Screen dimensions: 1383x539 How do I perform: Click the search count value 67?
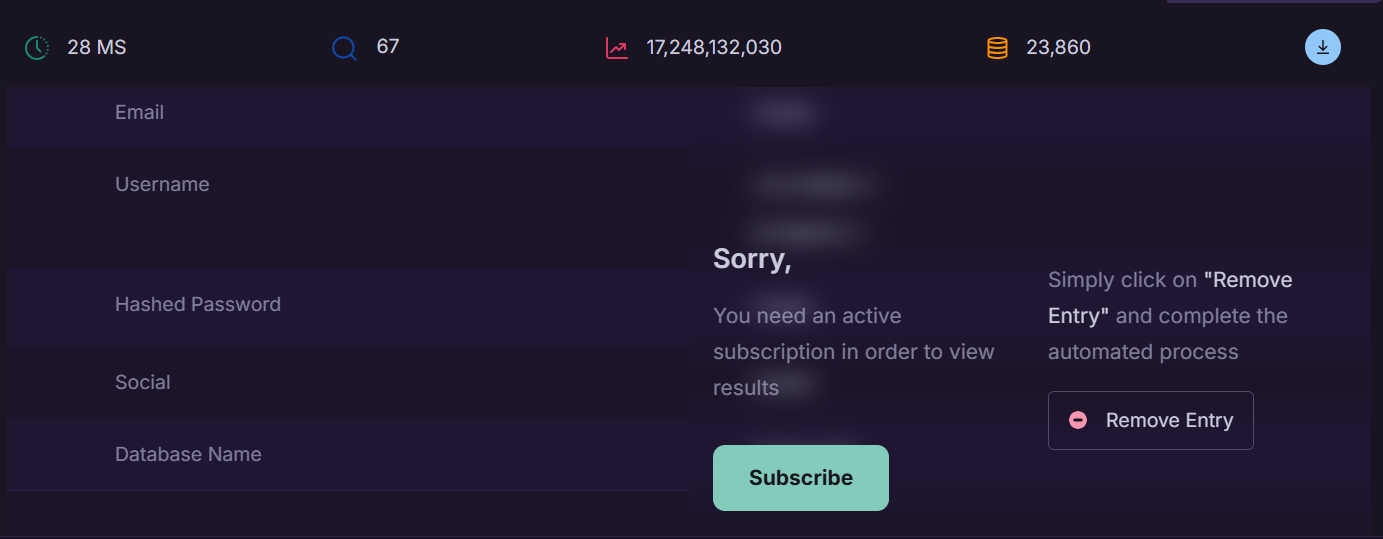[387, 47]
